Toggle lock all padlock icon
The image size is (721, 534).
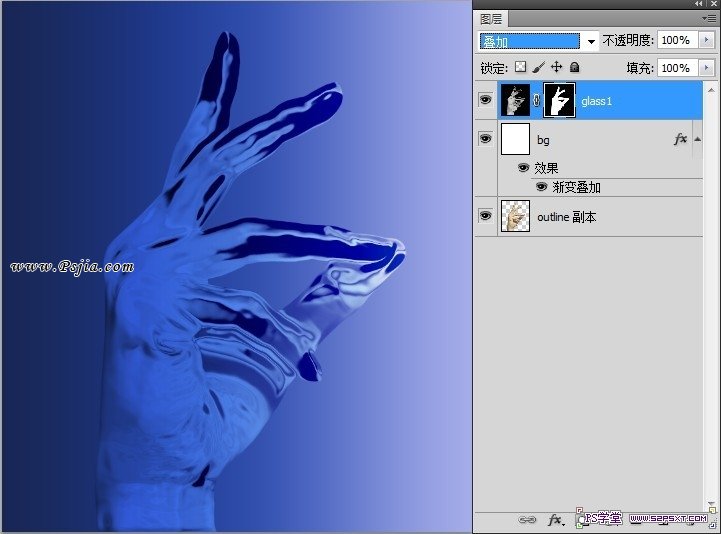[x=574, y=67]
